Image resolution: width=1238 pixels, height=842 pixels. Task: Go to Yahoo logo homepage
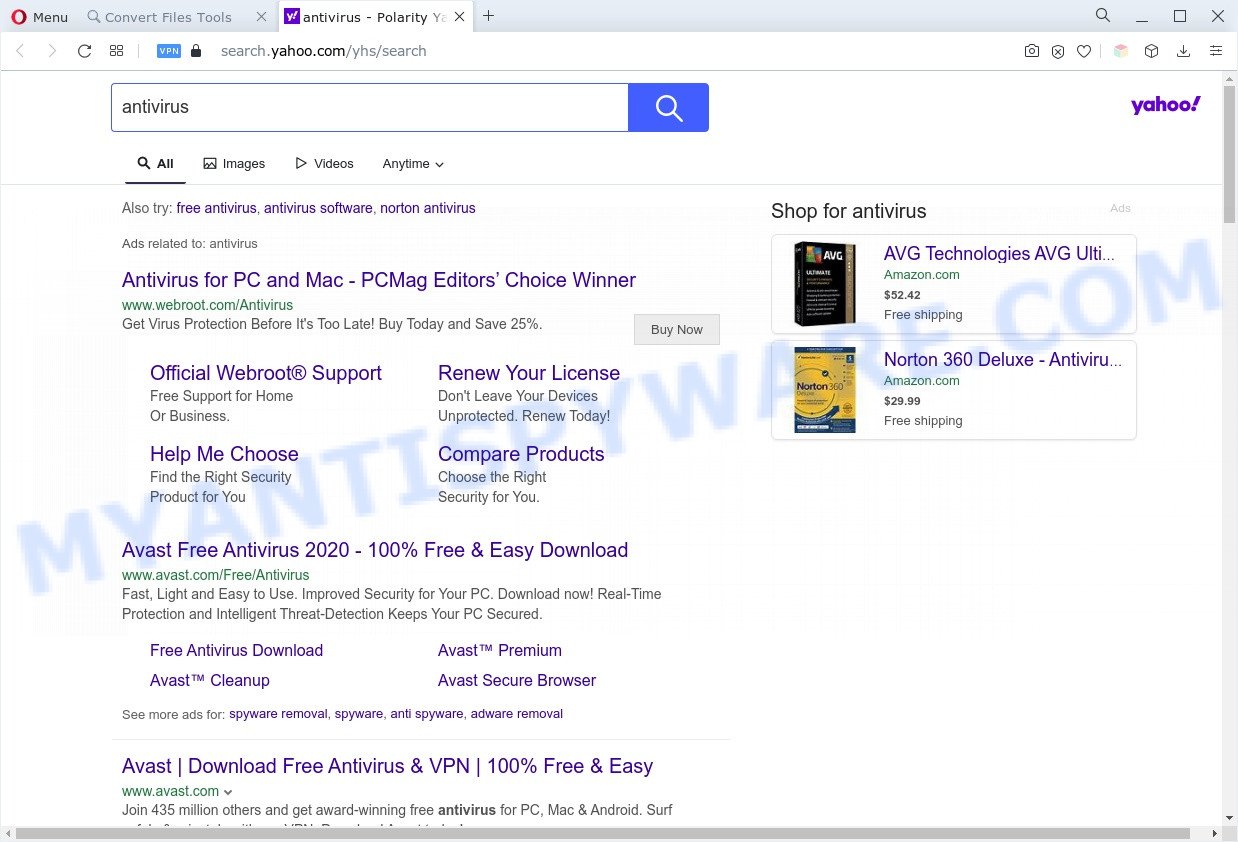(1166, 105)
